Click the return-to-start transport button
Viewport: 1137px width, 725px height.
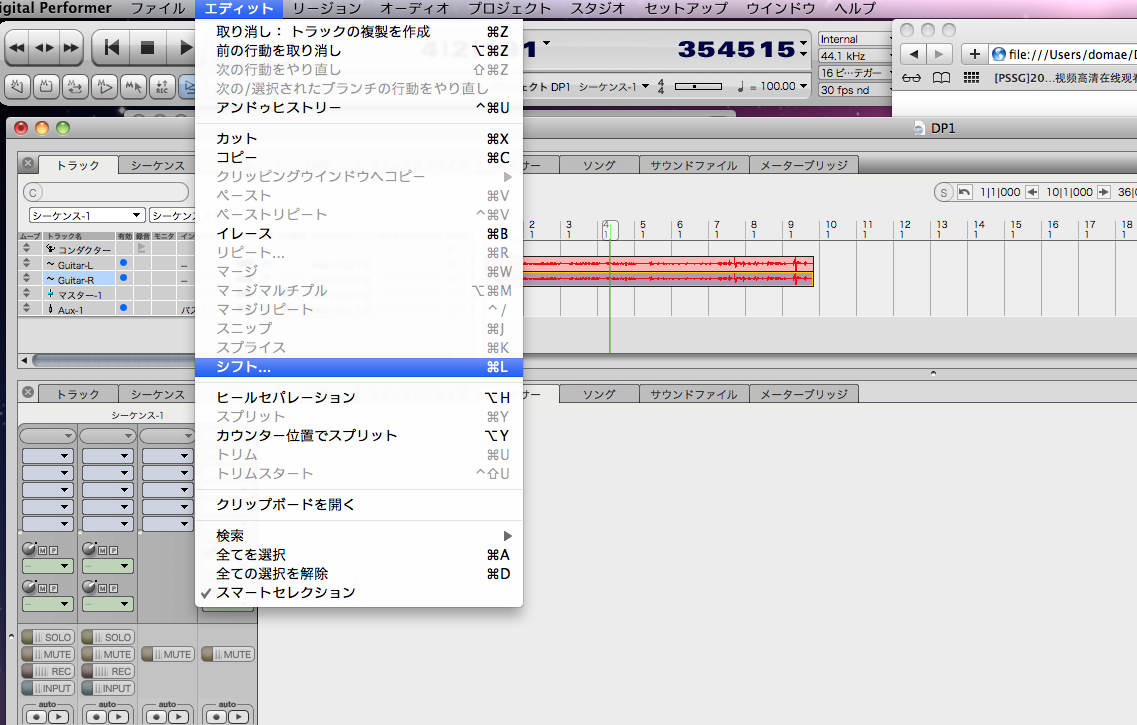tap(112, 48)
